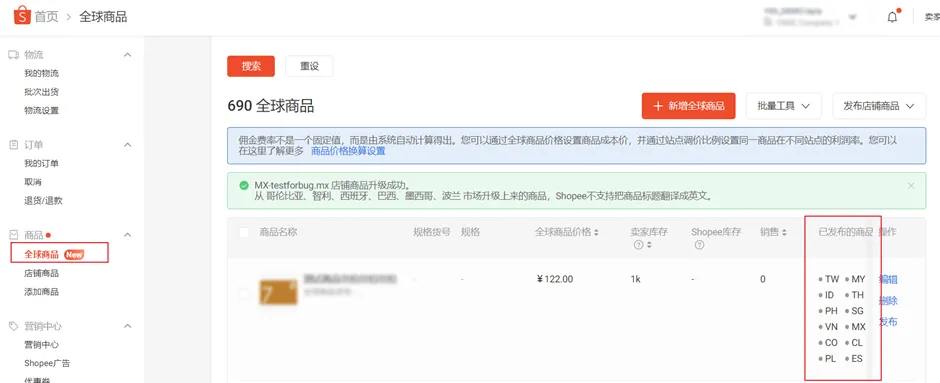
Task: Click the green success checkmark icon
Action: pyautogui.click(x=243, y=186)
